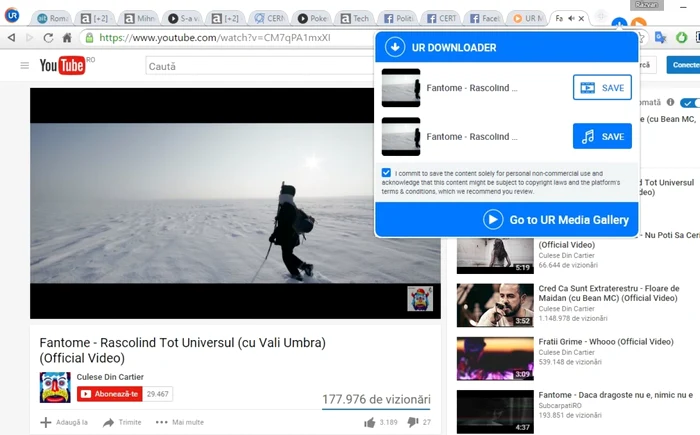Open the Fratii Grime - Whooo title link

click(606, 342)
